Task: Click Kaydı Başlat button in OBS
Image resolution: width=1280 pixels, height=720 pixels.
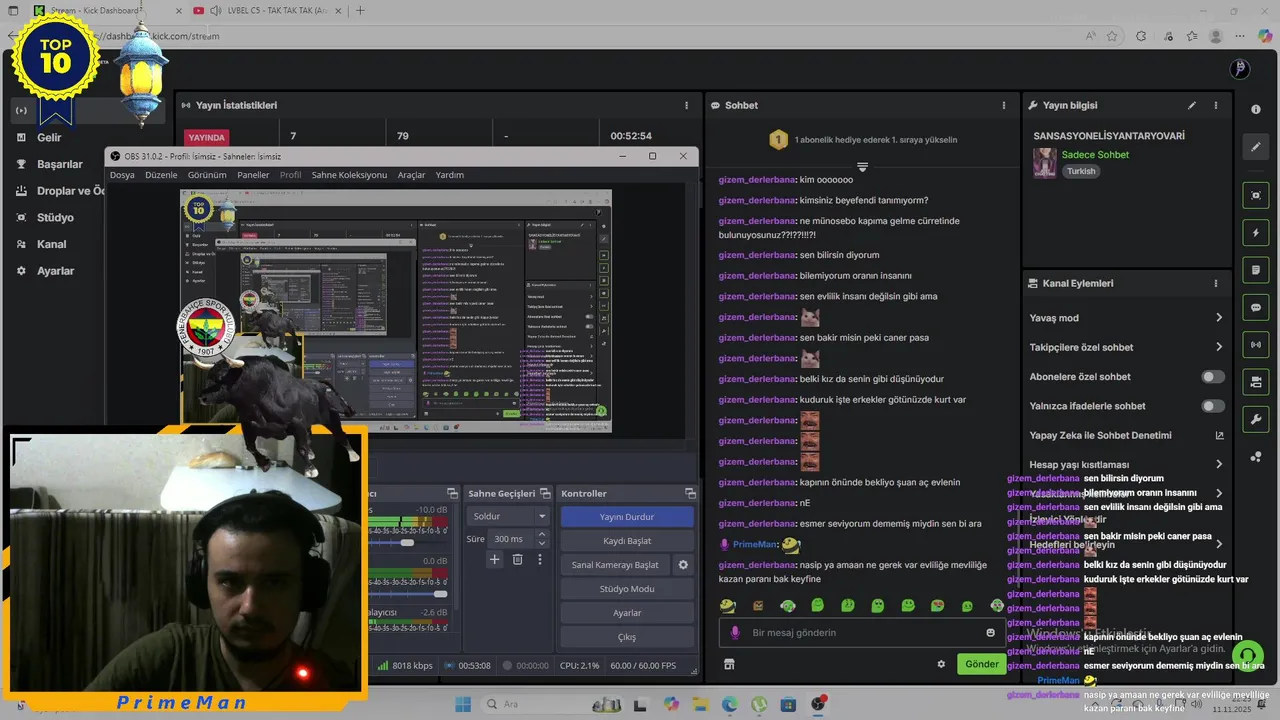Action: [626, 541]
